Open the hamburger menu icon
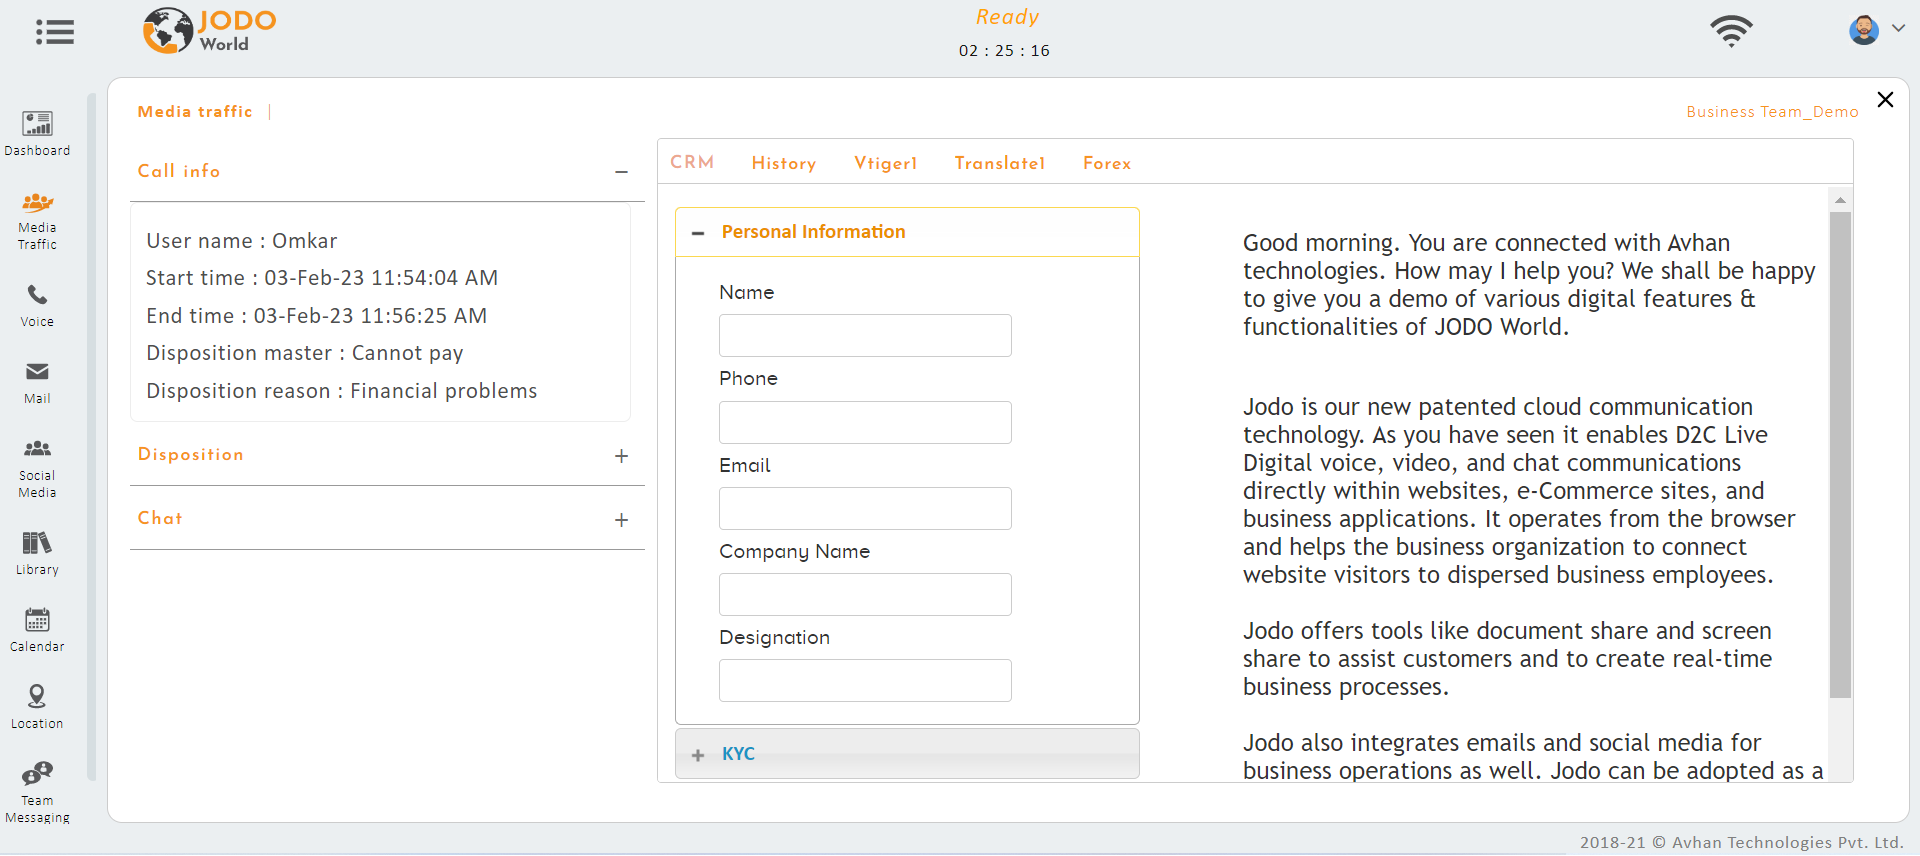 pos(55,32)
